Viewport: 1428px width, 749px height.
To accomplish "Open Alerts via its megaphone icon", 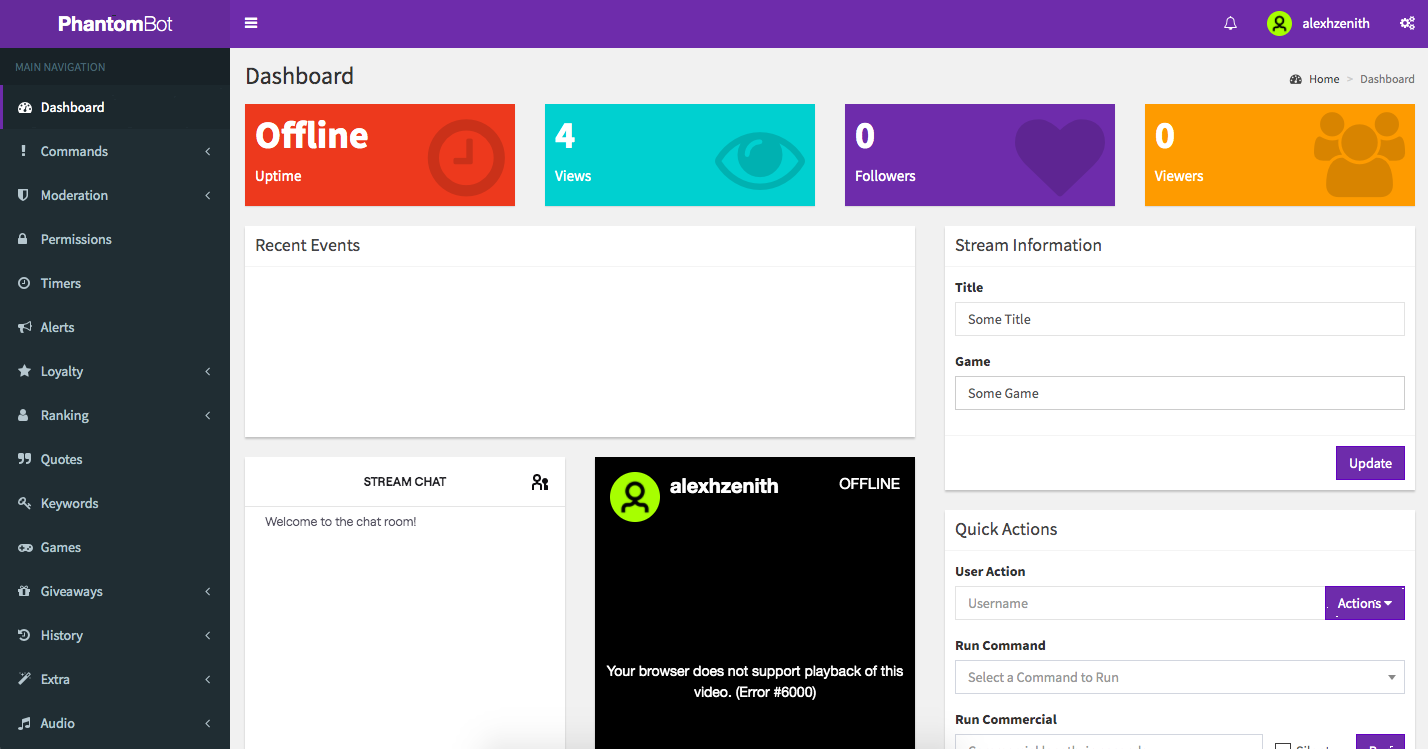I will pyautogui.click(x=24, y=327).
